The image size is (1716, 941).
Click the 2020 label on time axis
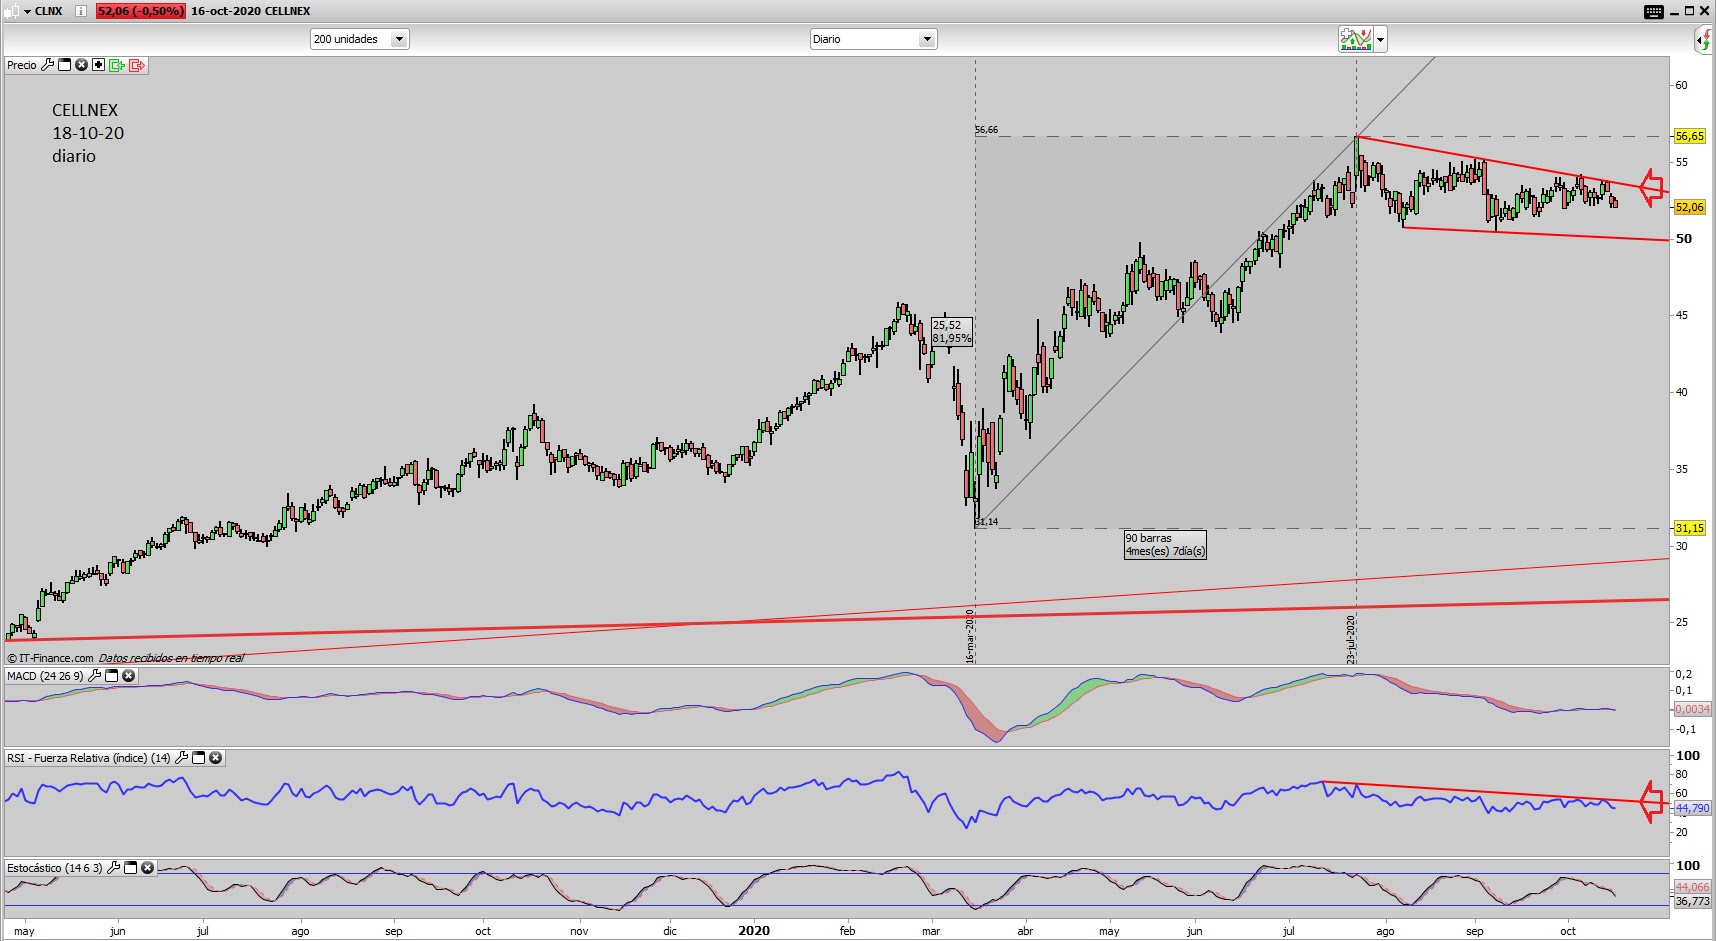pyautogui.click(x=754, y=930)
